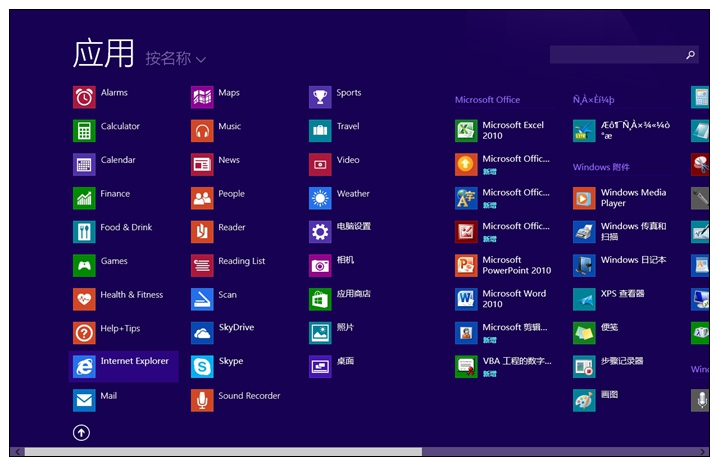
Task: Launch the Video app icon
Action: click(320, 164)
